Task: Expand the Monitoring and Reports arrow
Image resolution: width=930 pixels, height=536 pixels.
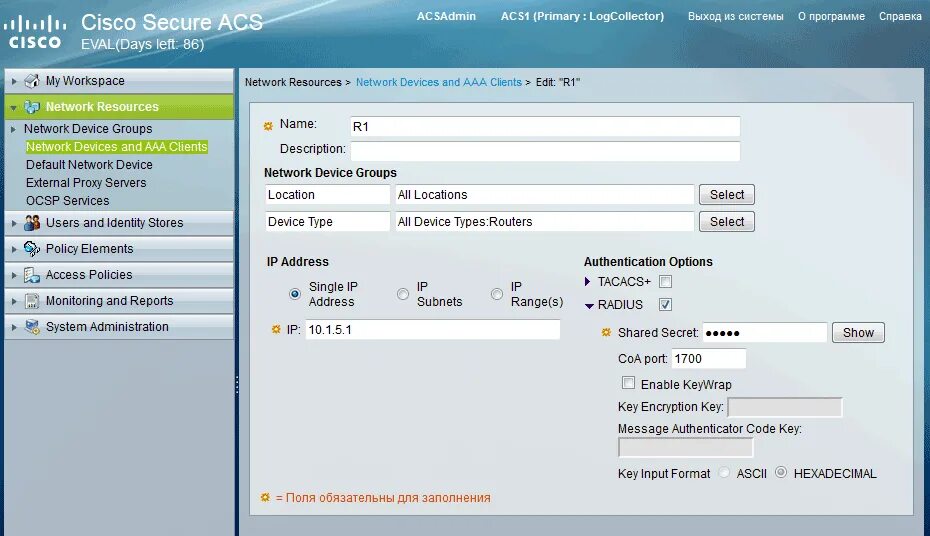Action: [14, 301]
